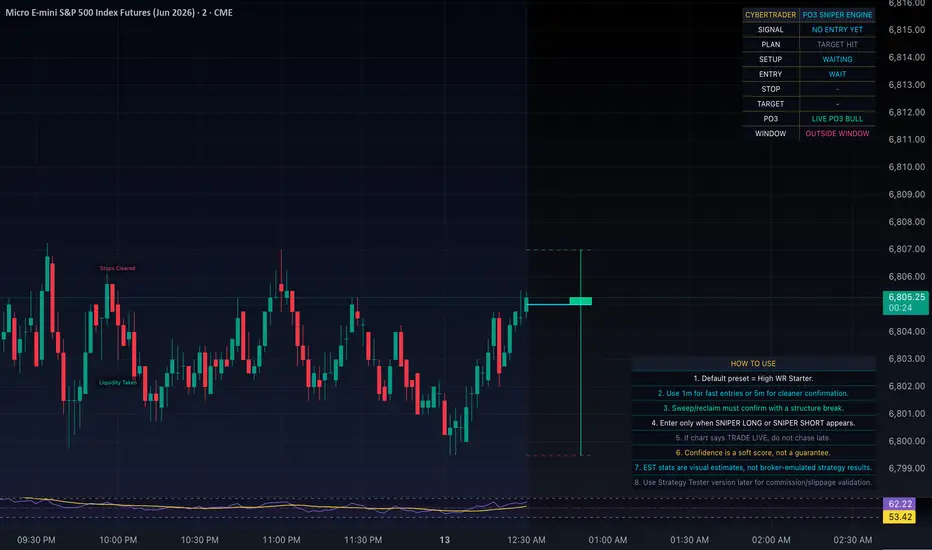
Task: Select the NO ENTRY YET status value
Action: click(837, 30)
